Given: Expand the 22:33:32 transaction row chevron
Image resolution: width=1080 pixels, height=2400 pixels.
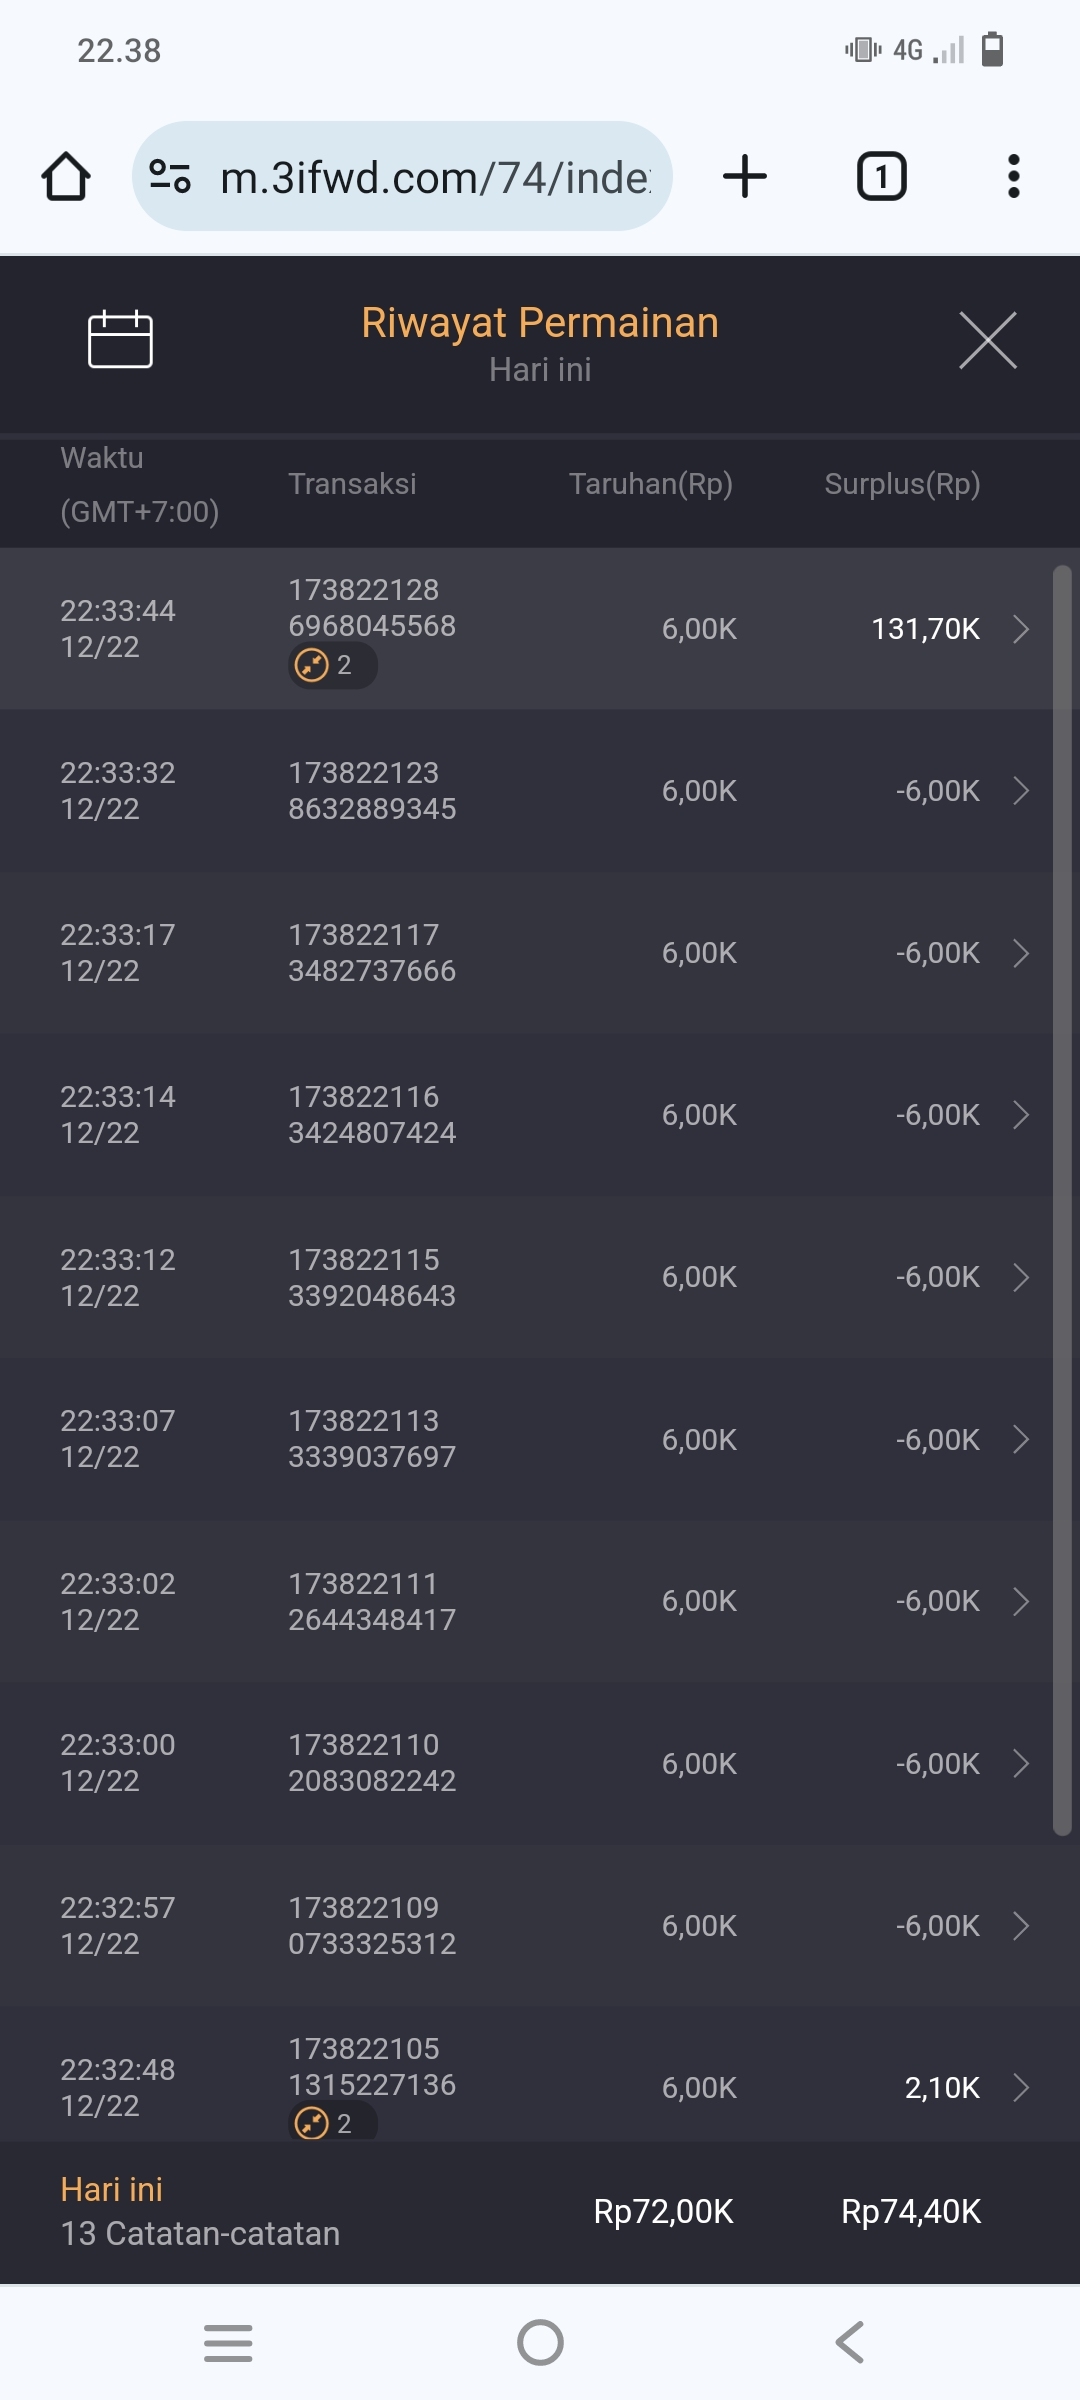Looking at the screenshot, I should click(1020, 791).
